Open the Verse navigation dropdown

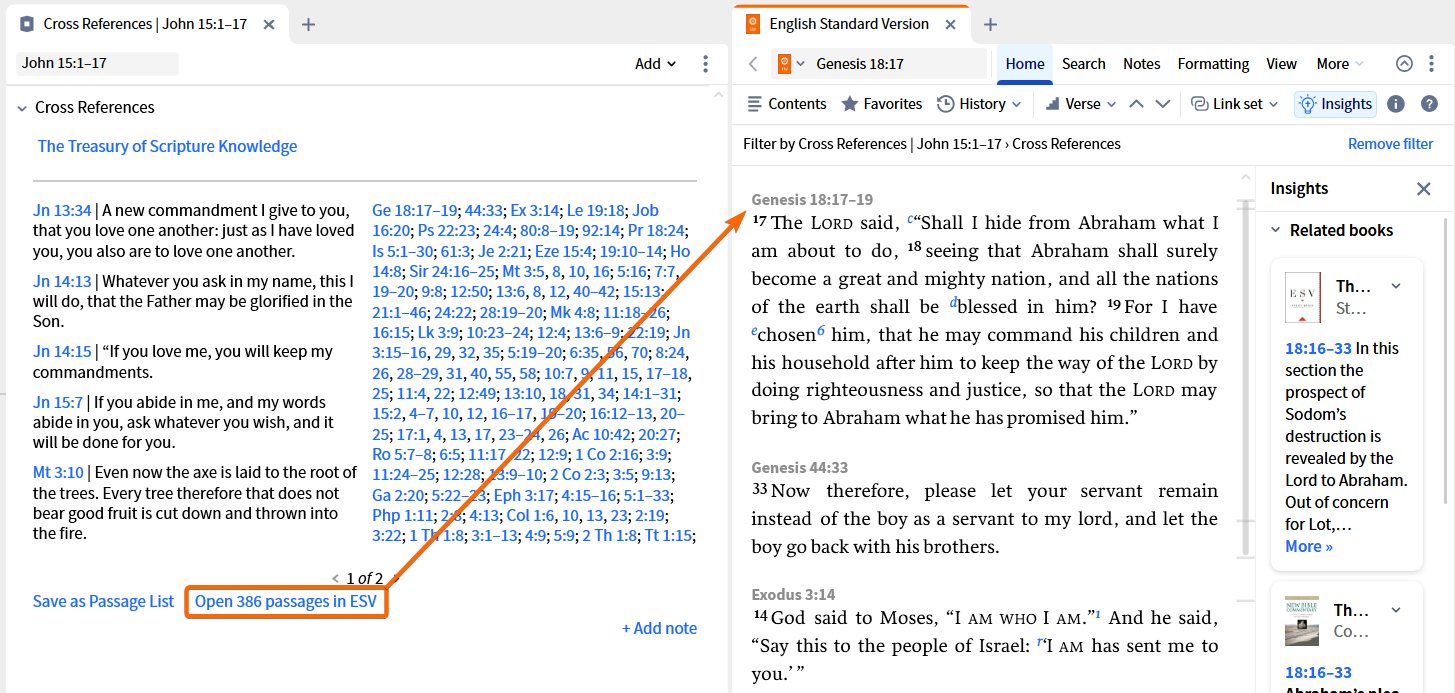pyautogui.click(x=1080, y=104)
